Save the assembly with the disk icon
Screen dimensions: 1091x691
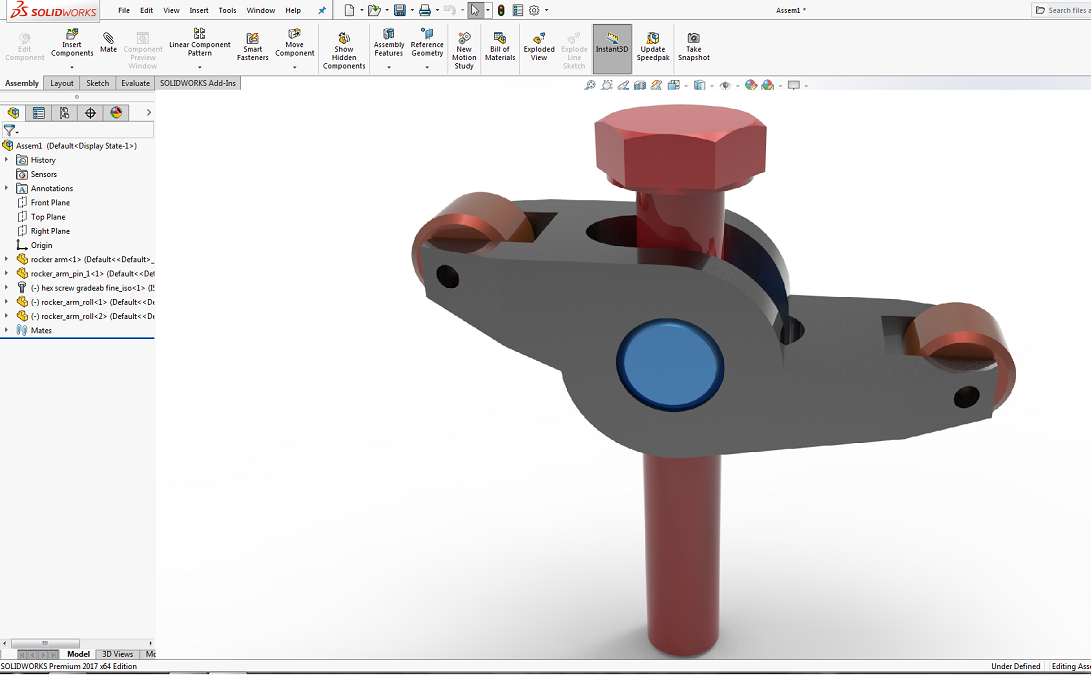coord(400,10)
